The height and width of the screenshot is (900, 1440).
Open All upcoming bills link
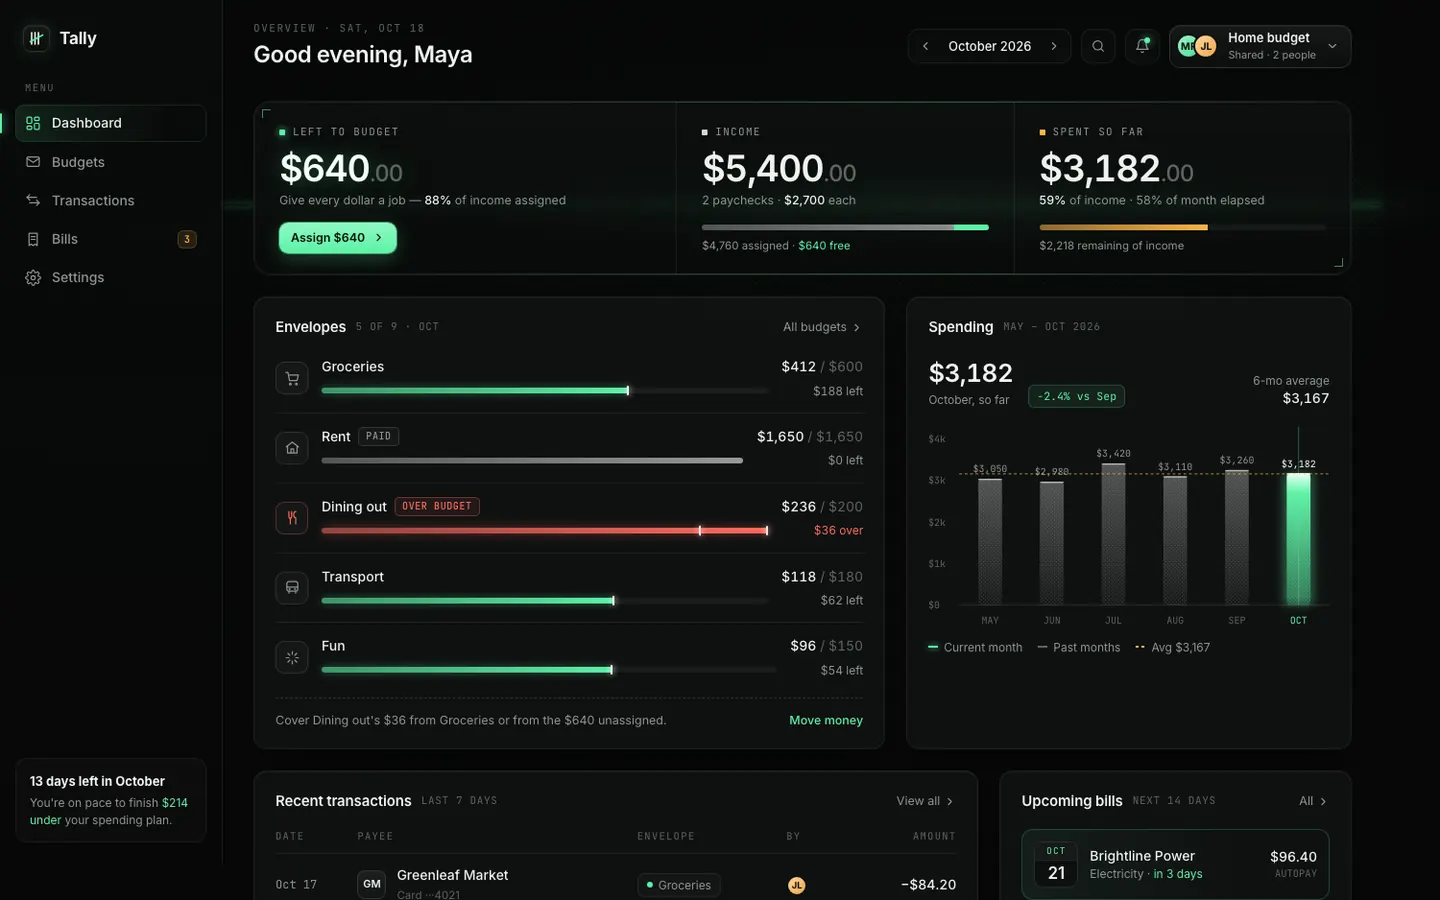tap(1313, 801)
